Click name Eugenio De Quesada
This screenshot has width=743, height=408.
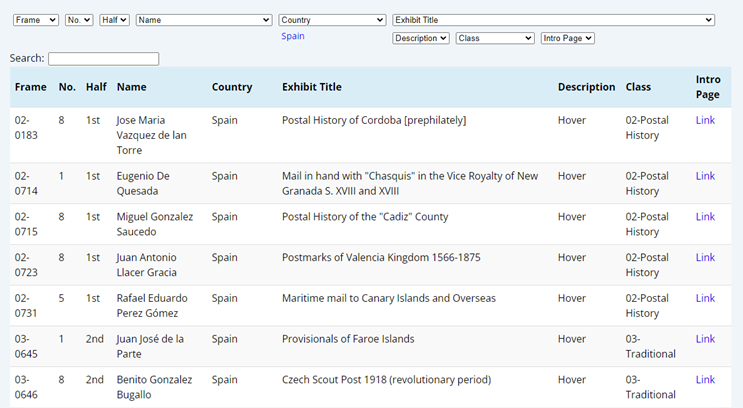coord(143,184)
